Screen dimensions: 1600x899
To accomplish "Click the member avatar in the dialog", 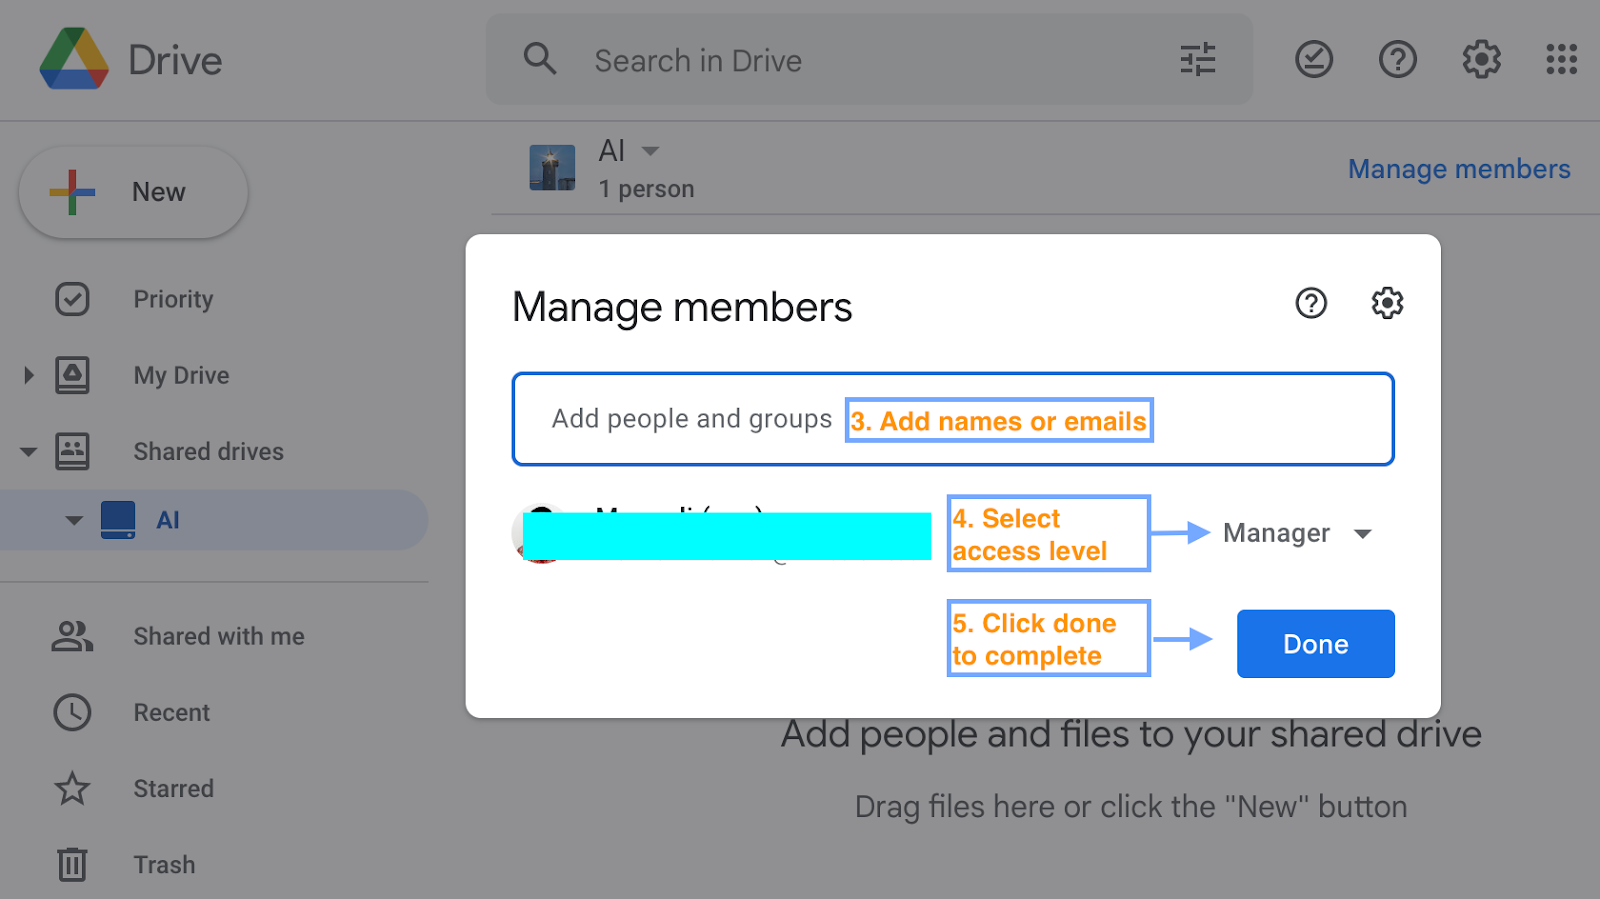I will (x=540, y=533).
